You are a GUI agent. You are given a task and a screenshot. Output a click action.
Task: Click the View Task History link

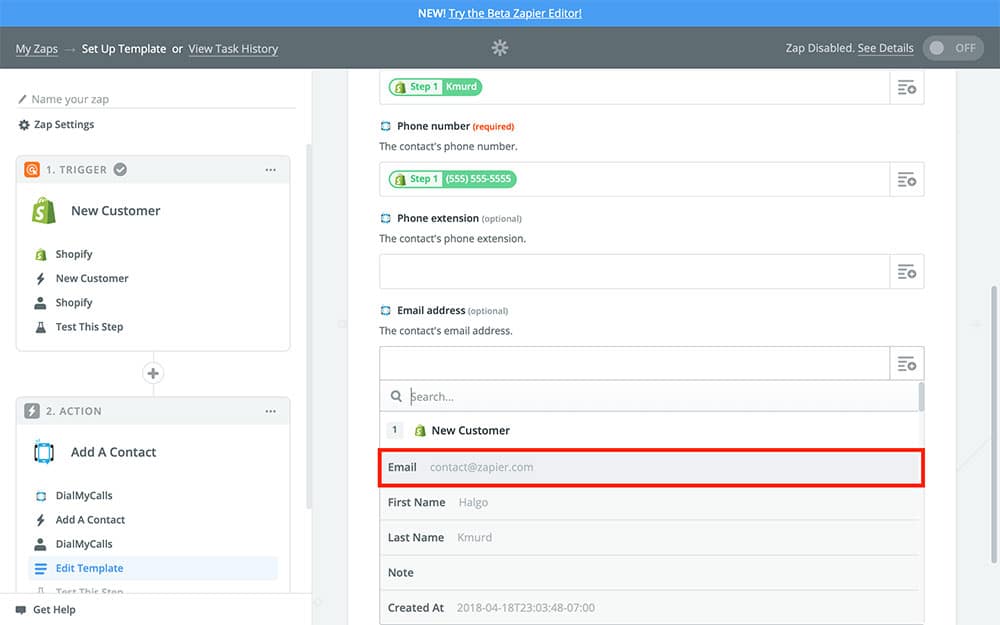click(233, 49)
